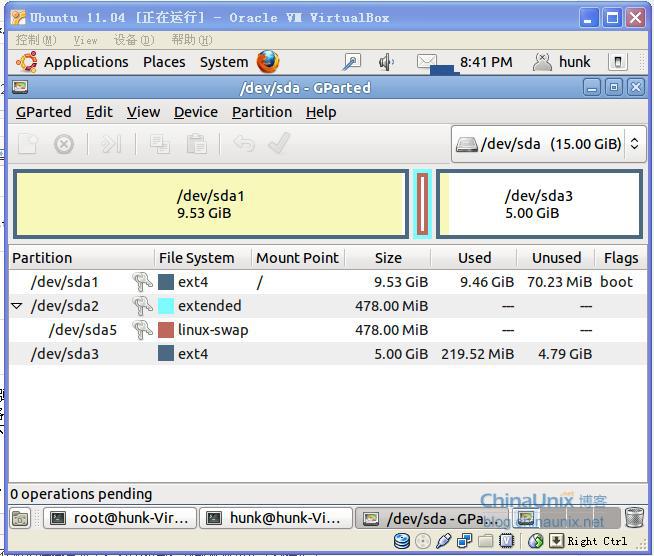
Task: Click the Apply all operations checkmark
Action: tap(279, 143)
